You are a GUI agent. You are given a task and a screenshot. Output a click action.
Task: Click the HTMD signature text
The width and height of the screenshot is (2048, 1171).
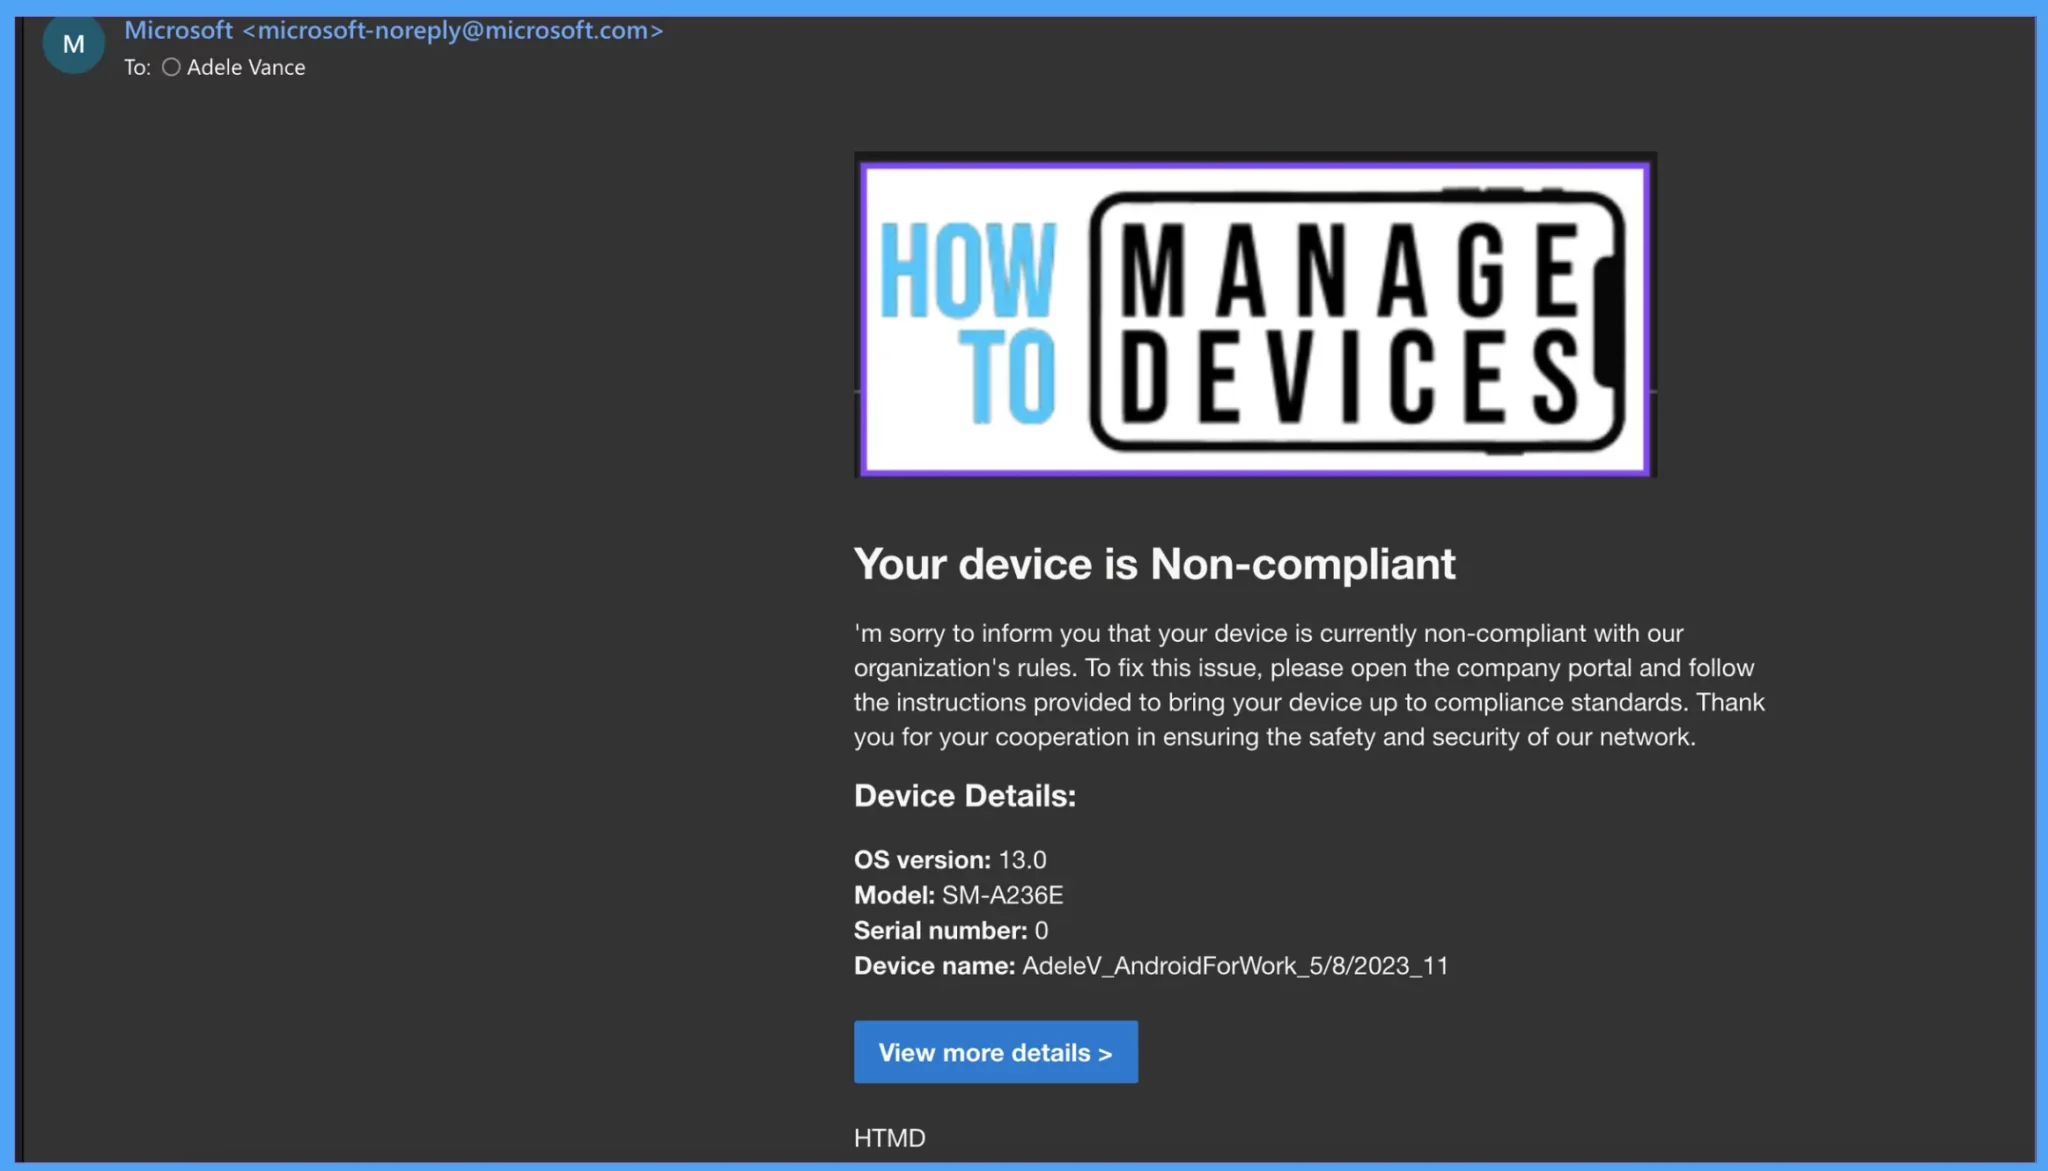point(889,1138)
